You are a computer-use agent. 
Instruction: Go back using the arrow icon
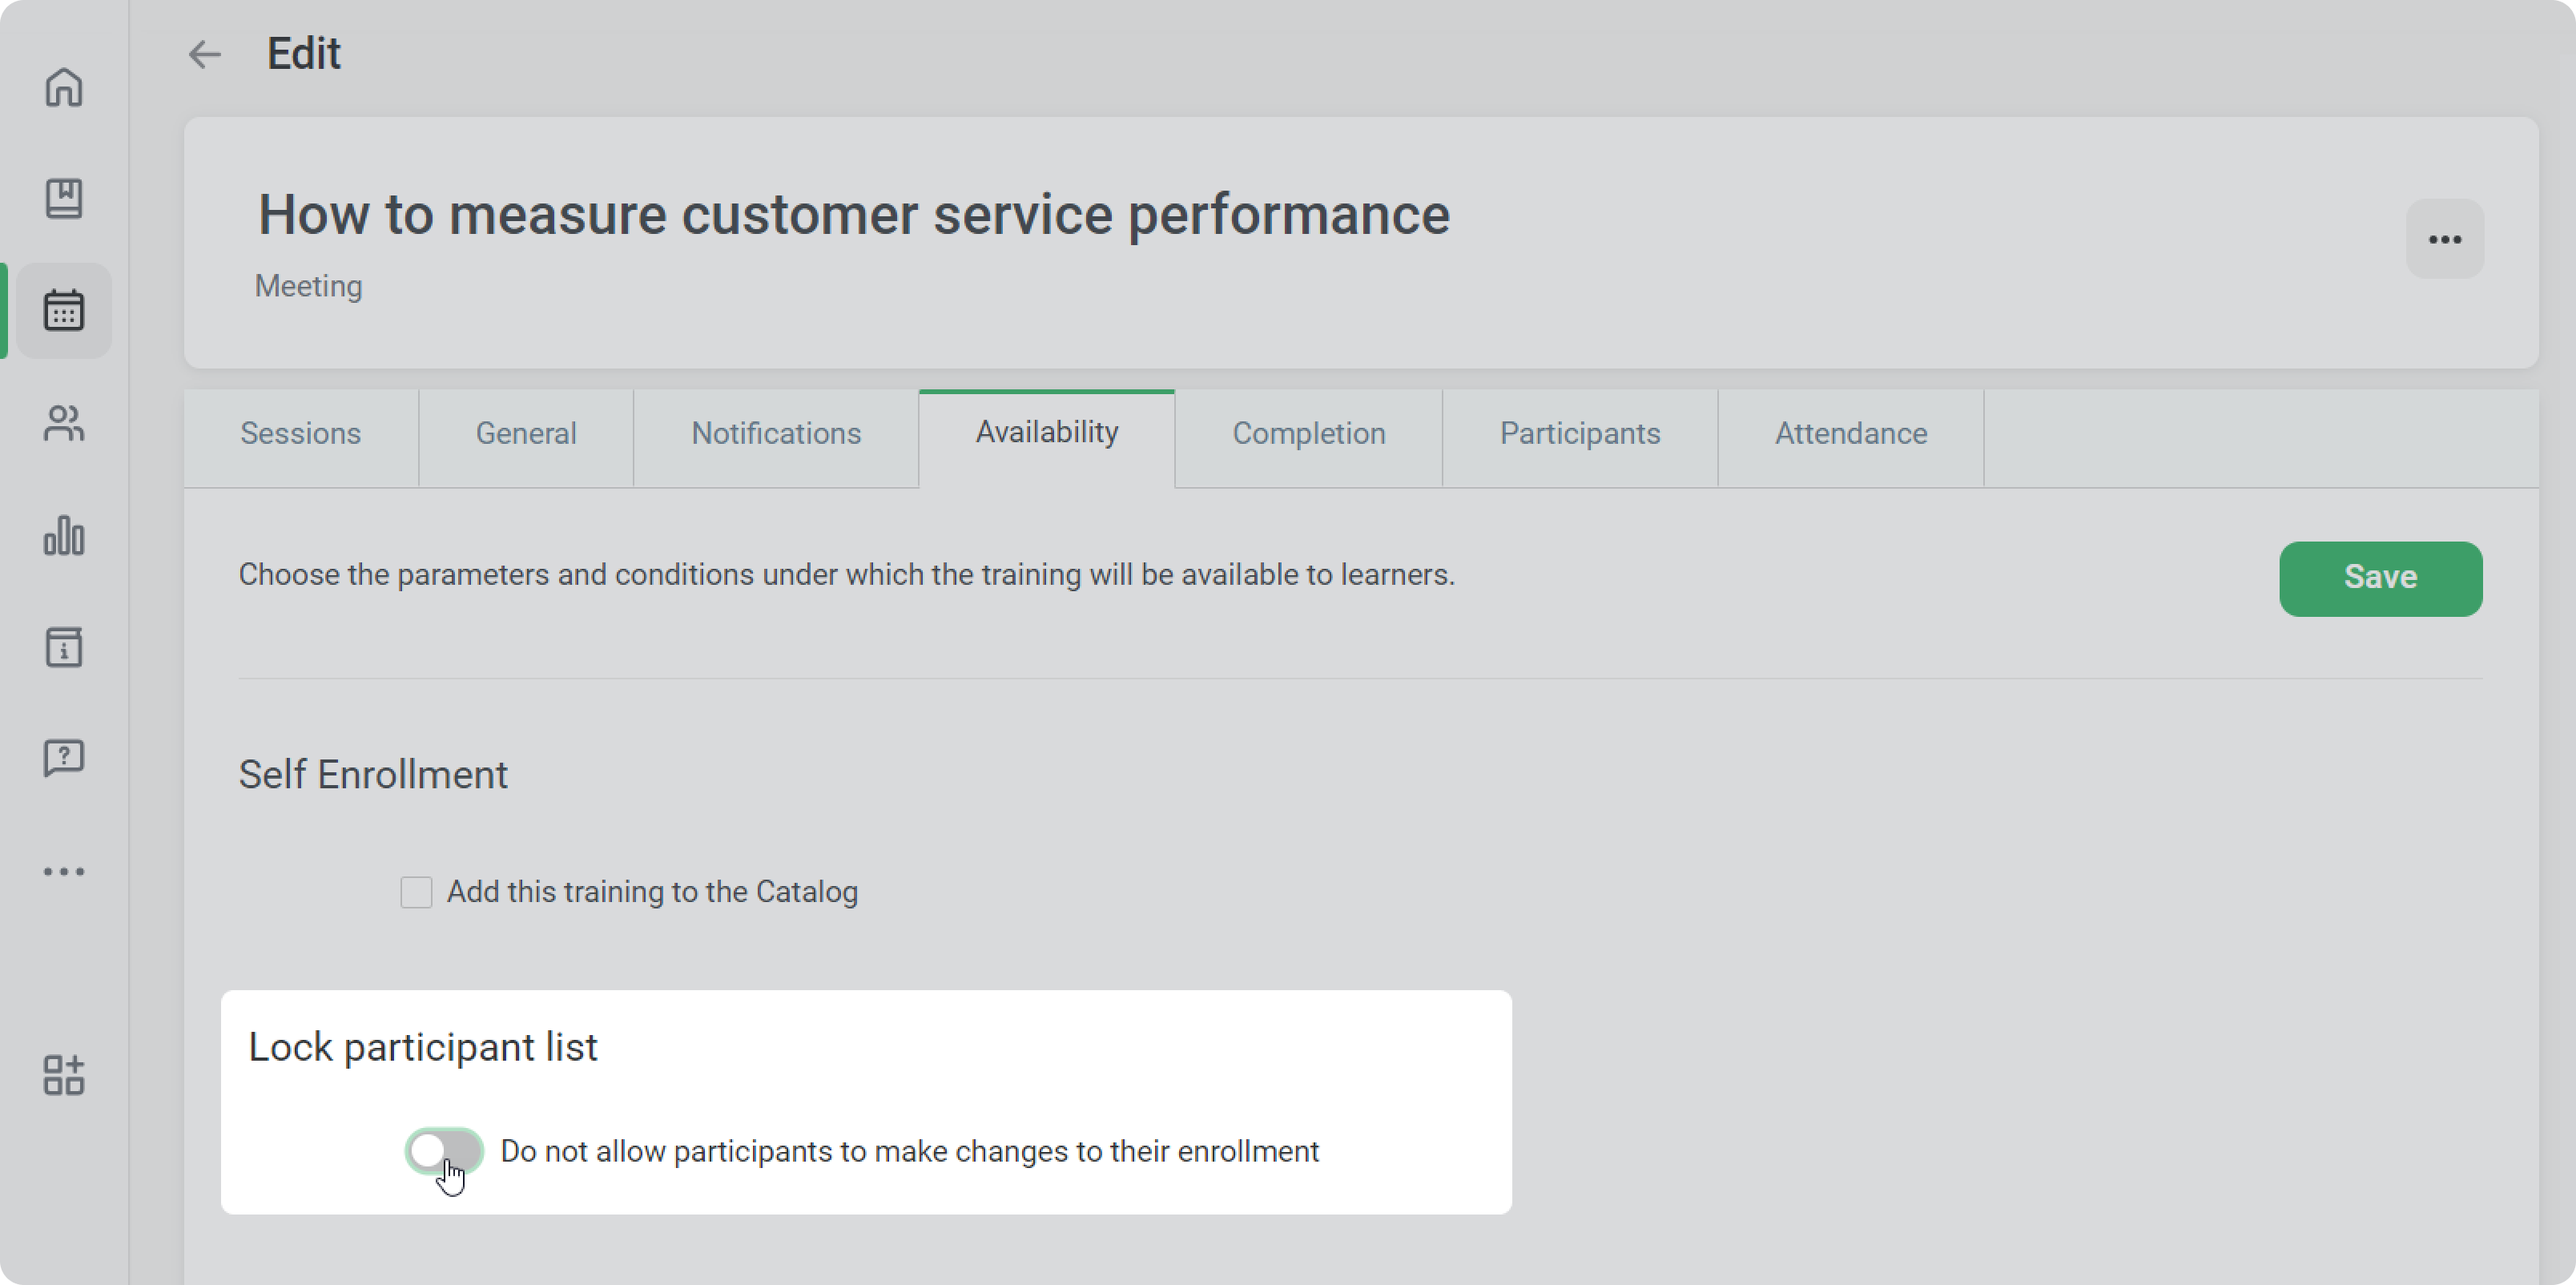[205, 54]
